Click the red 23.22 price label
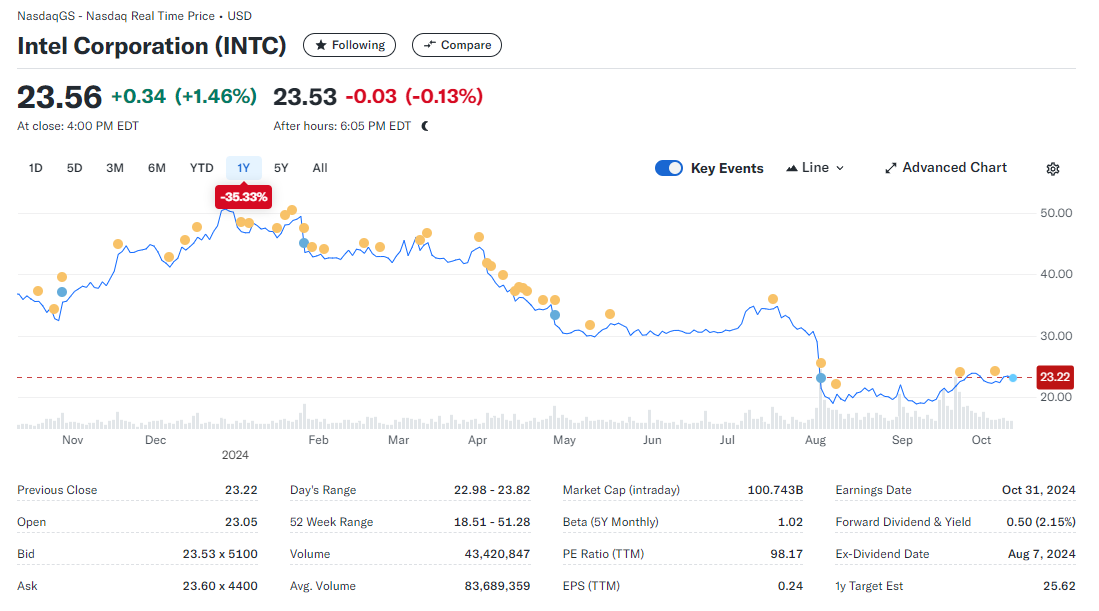The image size is (1099, 611). [x=1055, y=377]
